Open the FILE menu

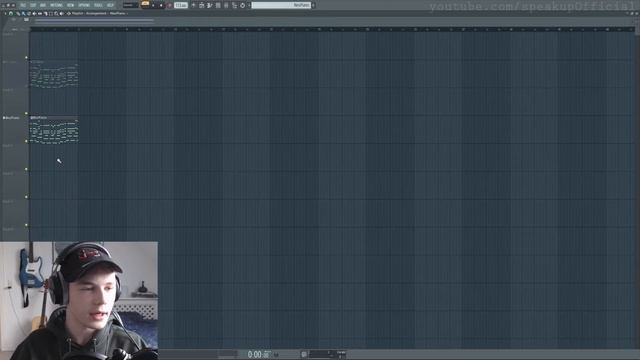23,5
